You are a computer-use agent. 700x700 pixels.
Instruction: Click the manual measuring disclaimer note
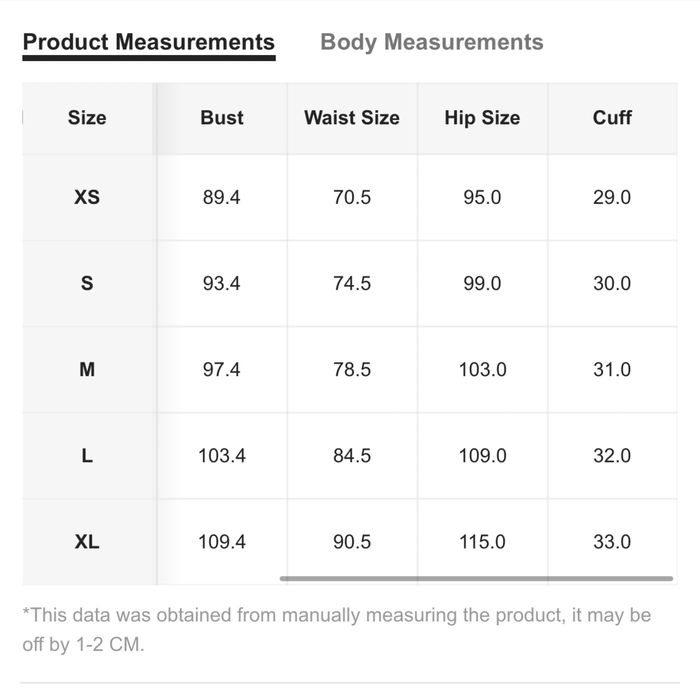coord(336,629)
